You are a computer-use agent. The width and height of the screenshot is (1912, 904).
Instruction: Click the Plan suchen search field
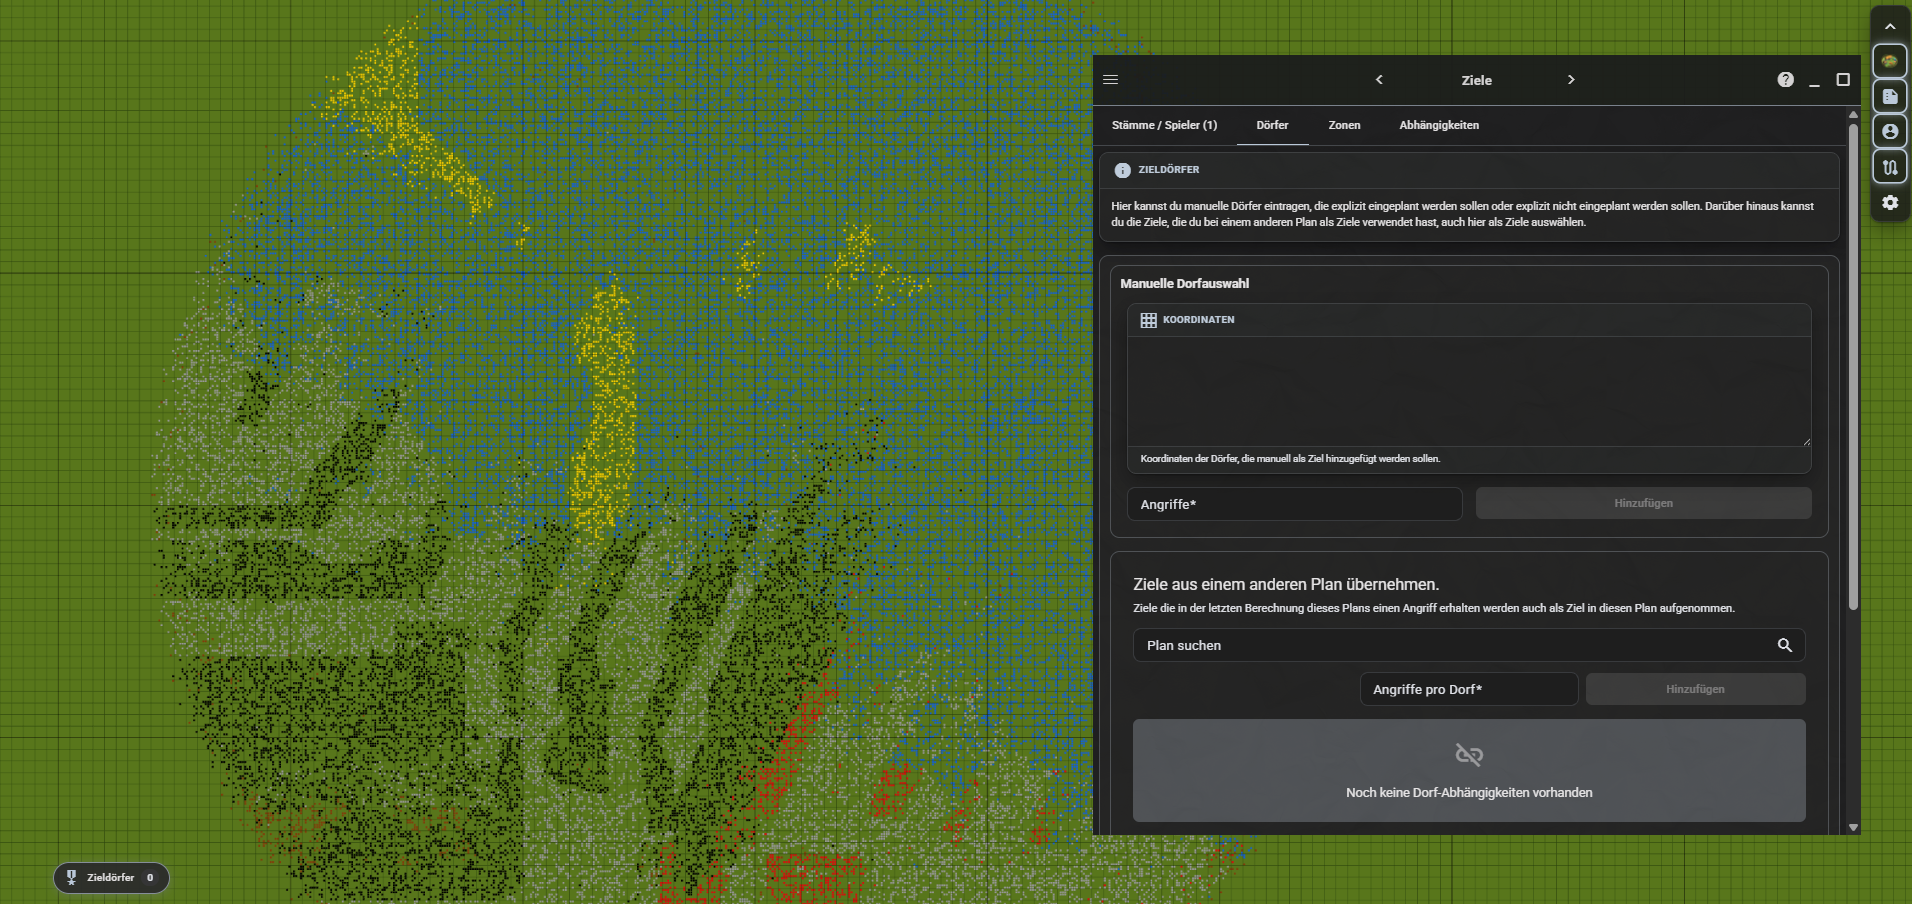pyautogui.click(x=1469, y=646)
